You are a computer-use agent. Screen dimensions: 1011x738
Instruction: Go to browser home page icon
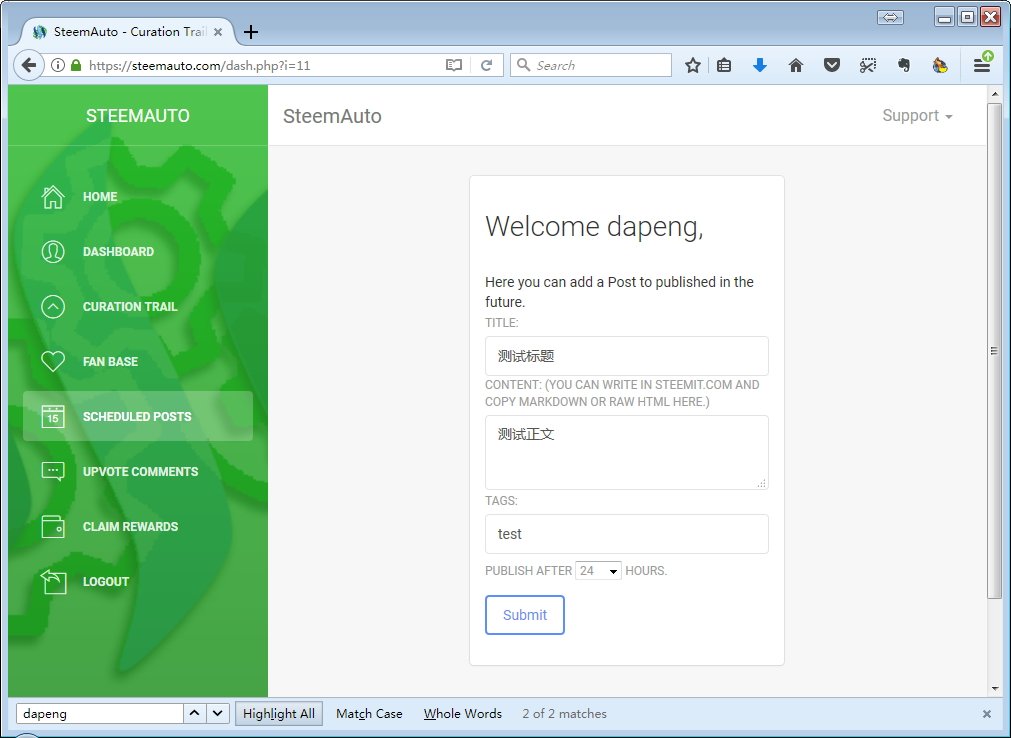[x=796, y=65]
